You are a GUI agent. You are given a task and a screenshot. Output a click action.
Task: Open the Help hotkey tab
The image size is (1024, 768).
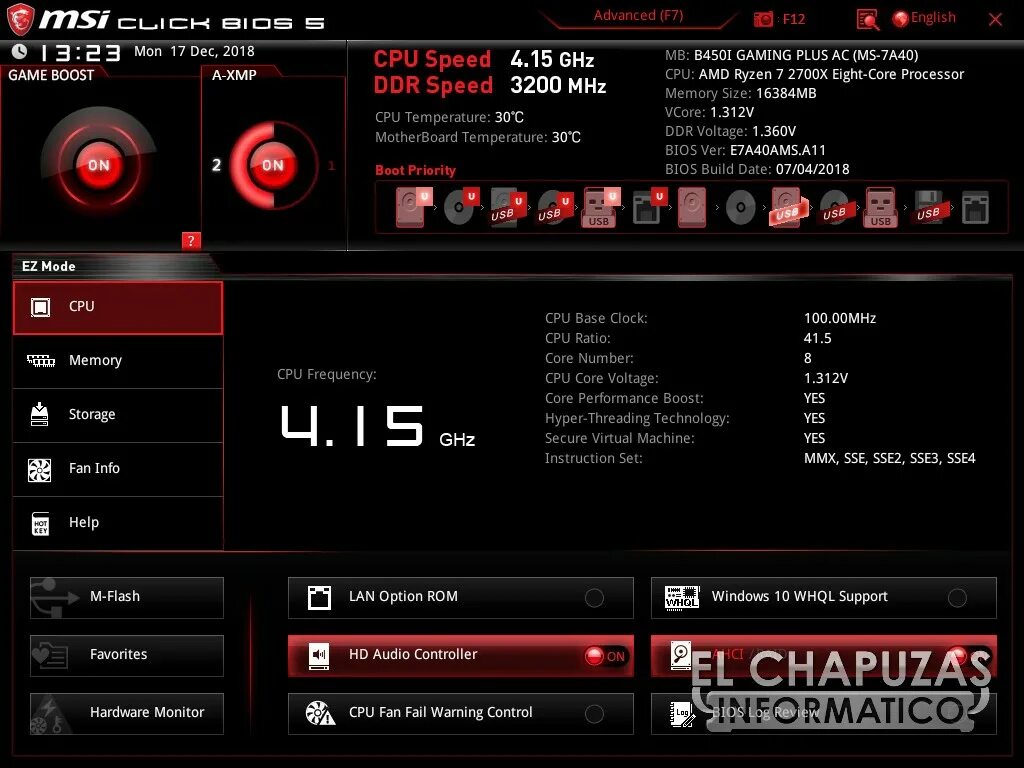click(118, 523)
